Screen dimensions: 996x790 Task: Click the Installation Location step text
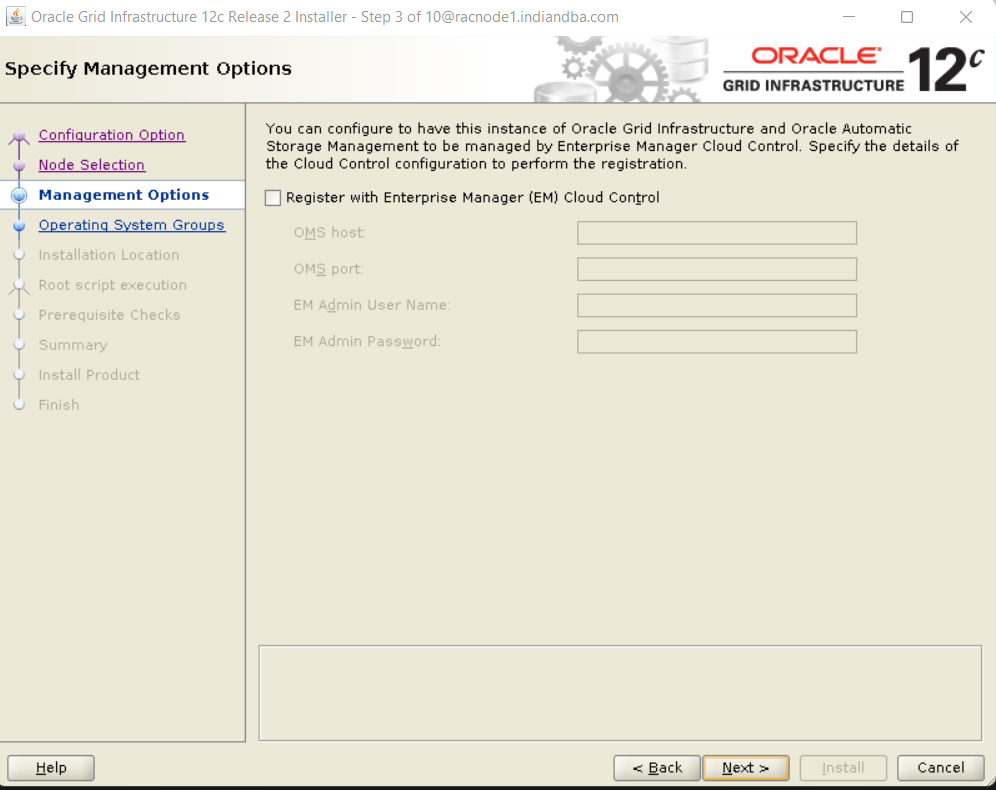(109, 255)
